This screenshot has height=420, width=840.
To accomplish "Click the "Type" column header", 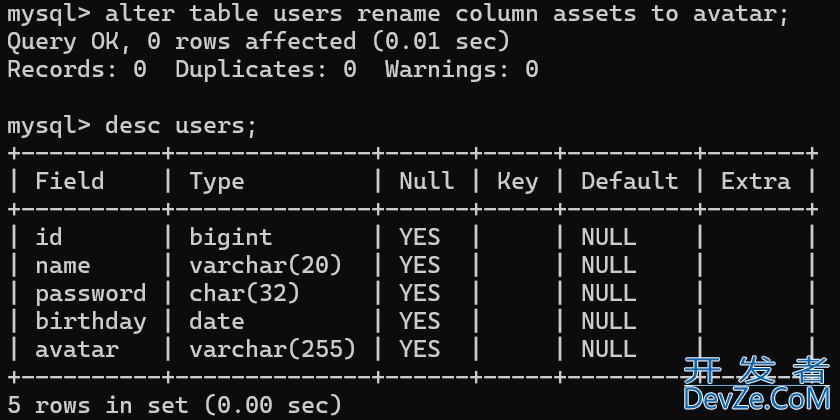I will (x=217, y=181).
